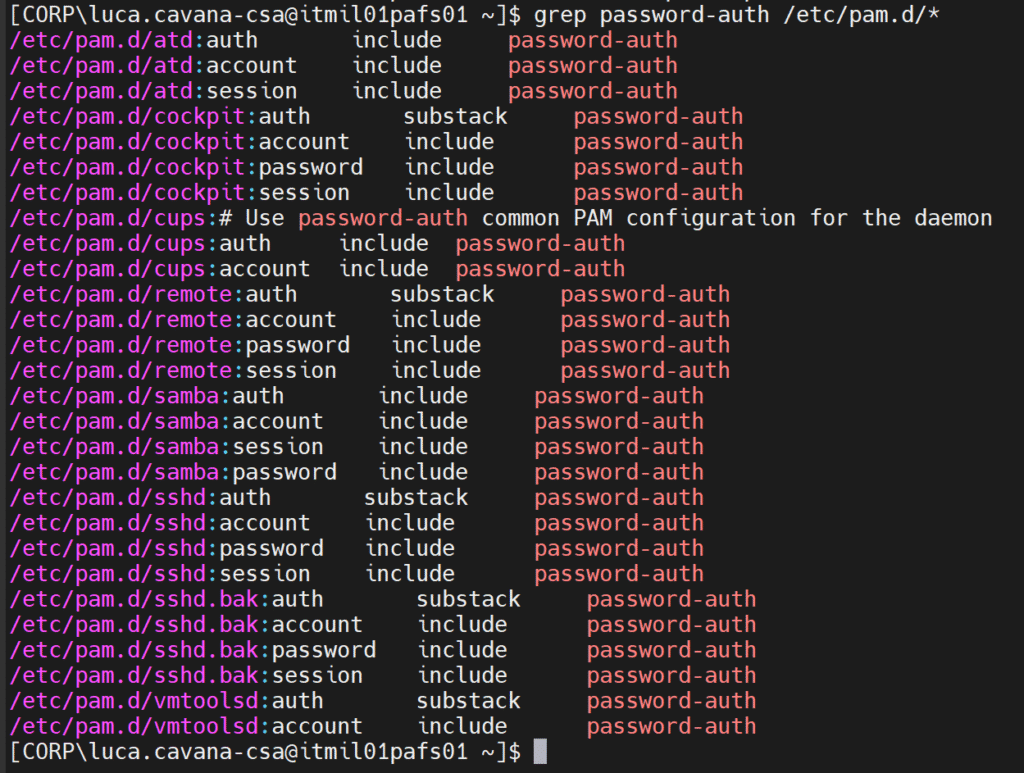Viewport: 1024px width, 773px height.
Task: Click /etc/pam.d/vmtoolsd:account path text
Action: [x=186, y=726]
